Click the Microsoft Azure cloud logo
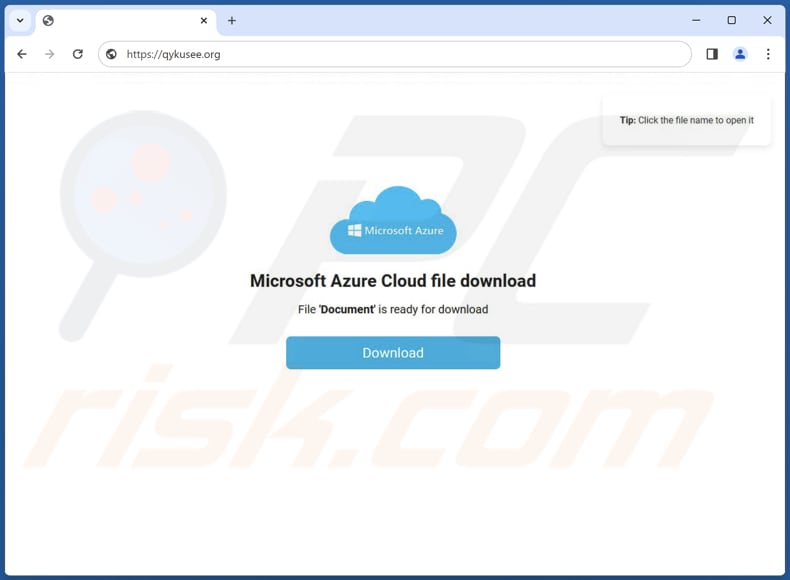This screenshot has width=790, height=580. pyautogui.click(x=393, y=220)
